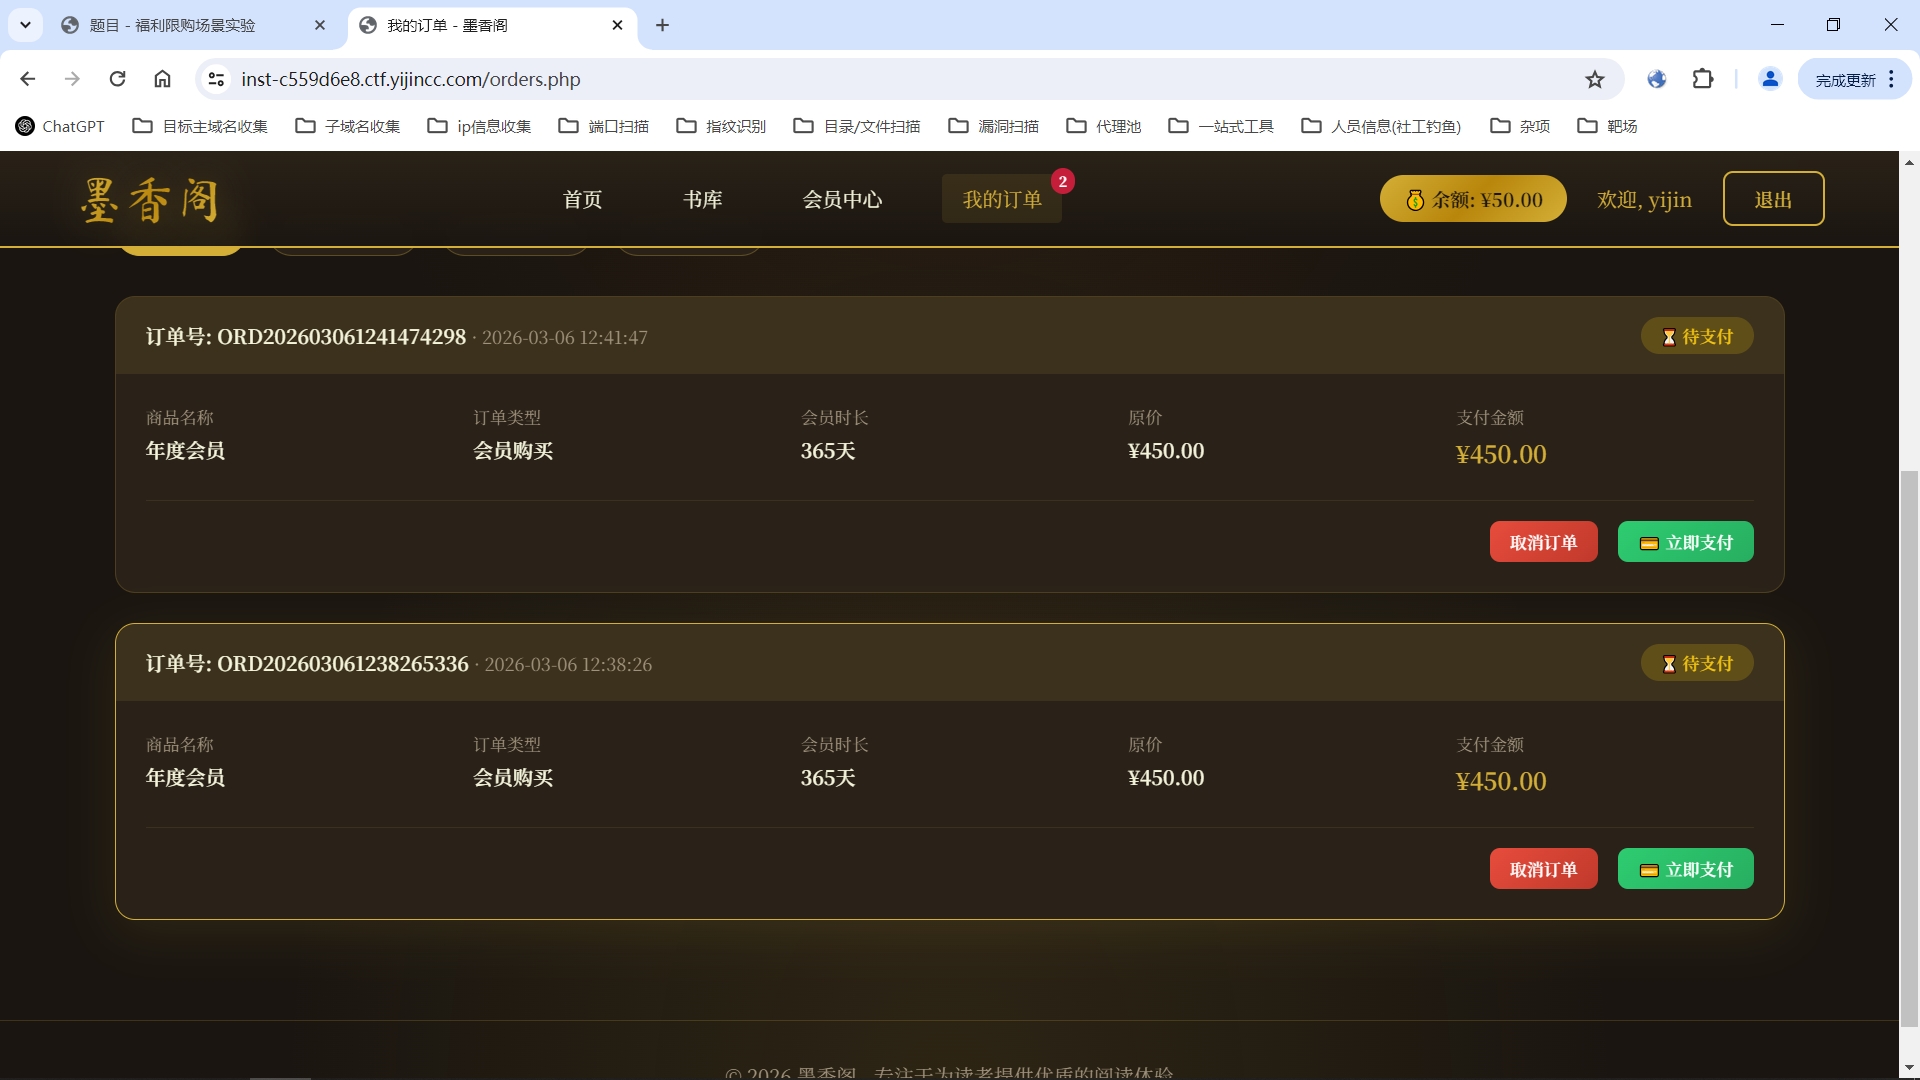Screen dimensions: 1920x1080
Task: Navigate back with the arrow icon
Action: point(28,79)
